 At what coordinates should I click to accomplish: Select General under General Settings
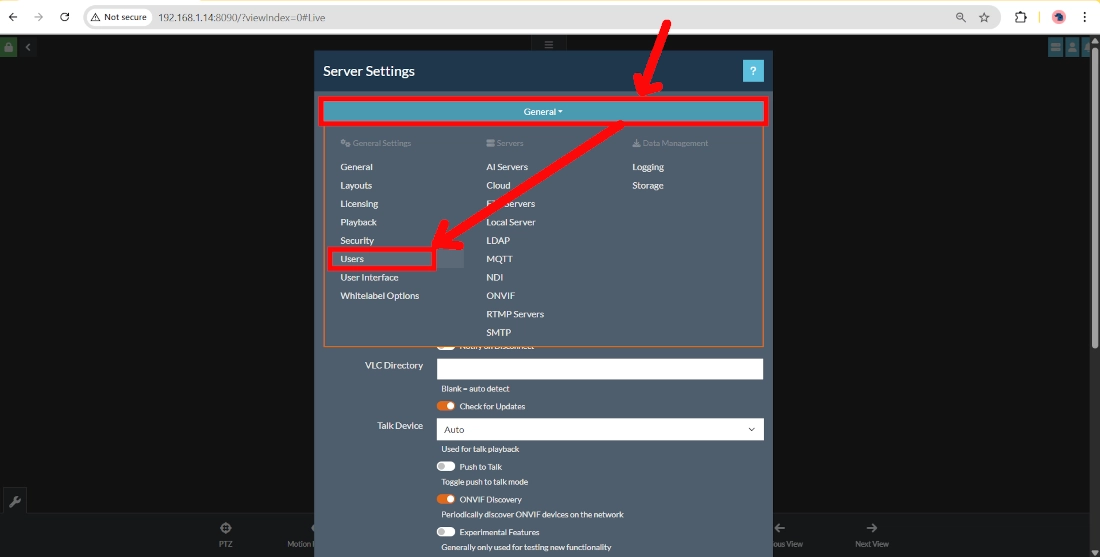point(356,167)
